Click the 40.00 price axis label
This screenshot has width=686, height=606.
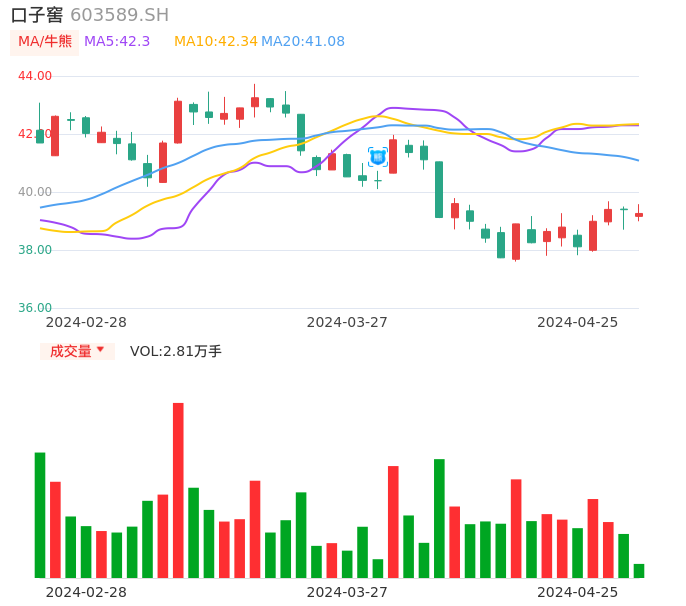(35, 192)
